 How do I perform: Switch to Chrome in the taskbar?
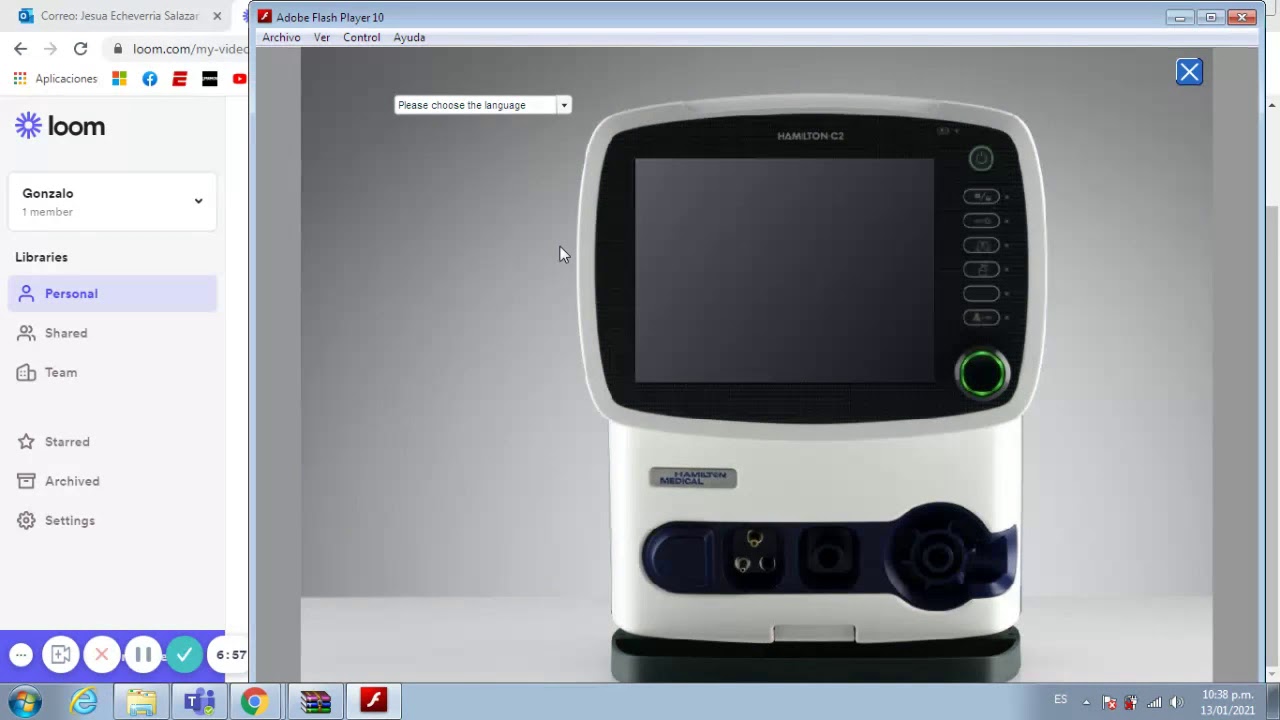tap(255, 702)
